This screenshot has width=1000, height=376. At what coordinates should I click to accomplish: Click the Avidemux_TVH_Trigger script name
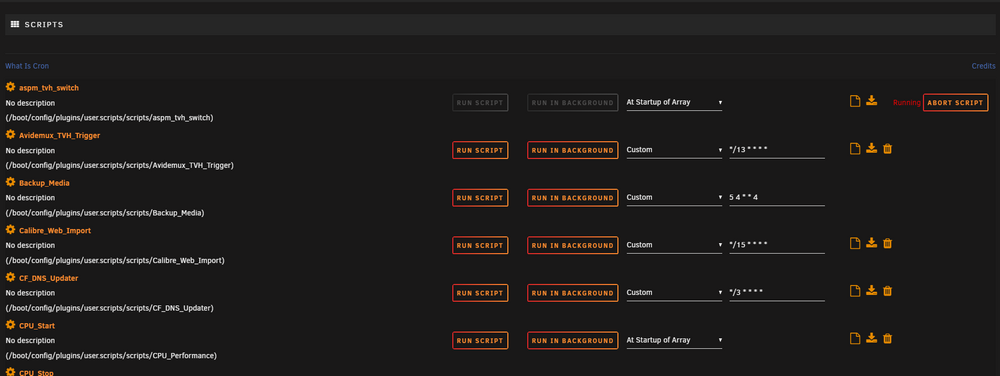click(59, 136)
